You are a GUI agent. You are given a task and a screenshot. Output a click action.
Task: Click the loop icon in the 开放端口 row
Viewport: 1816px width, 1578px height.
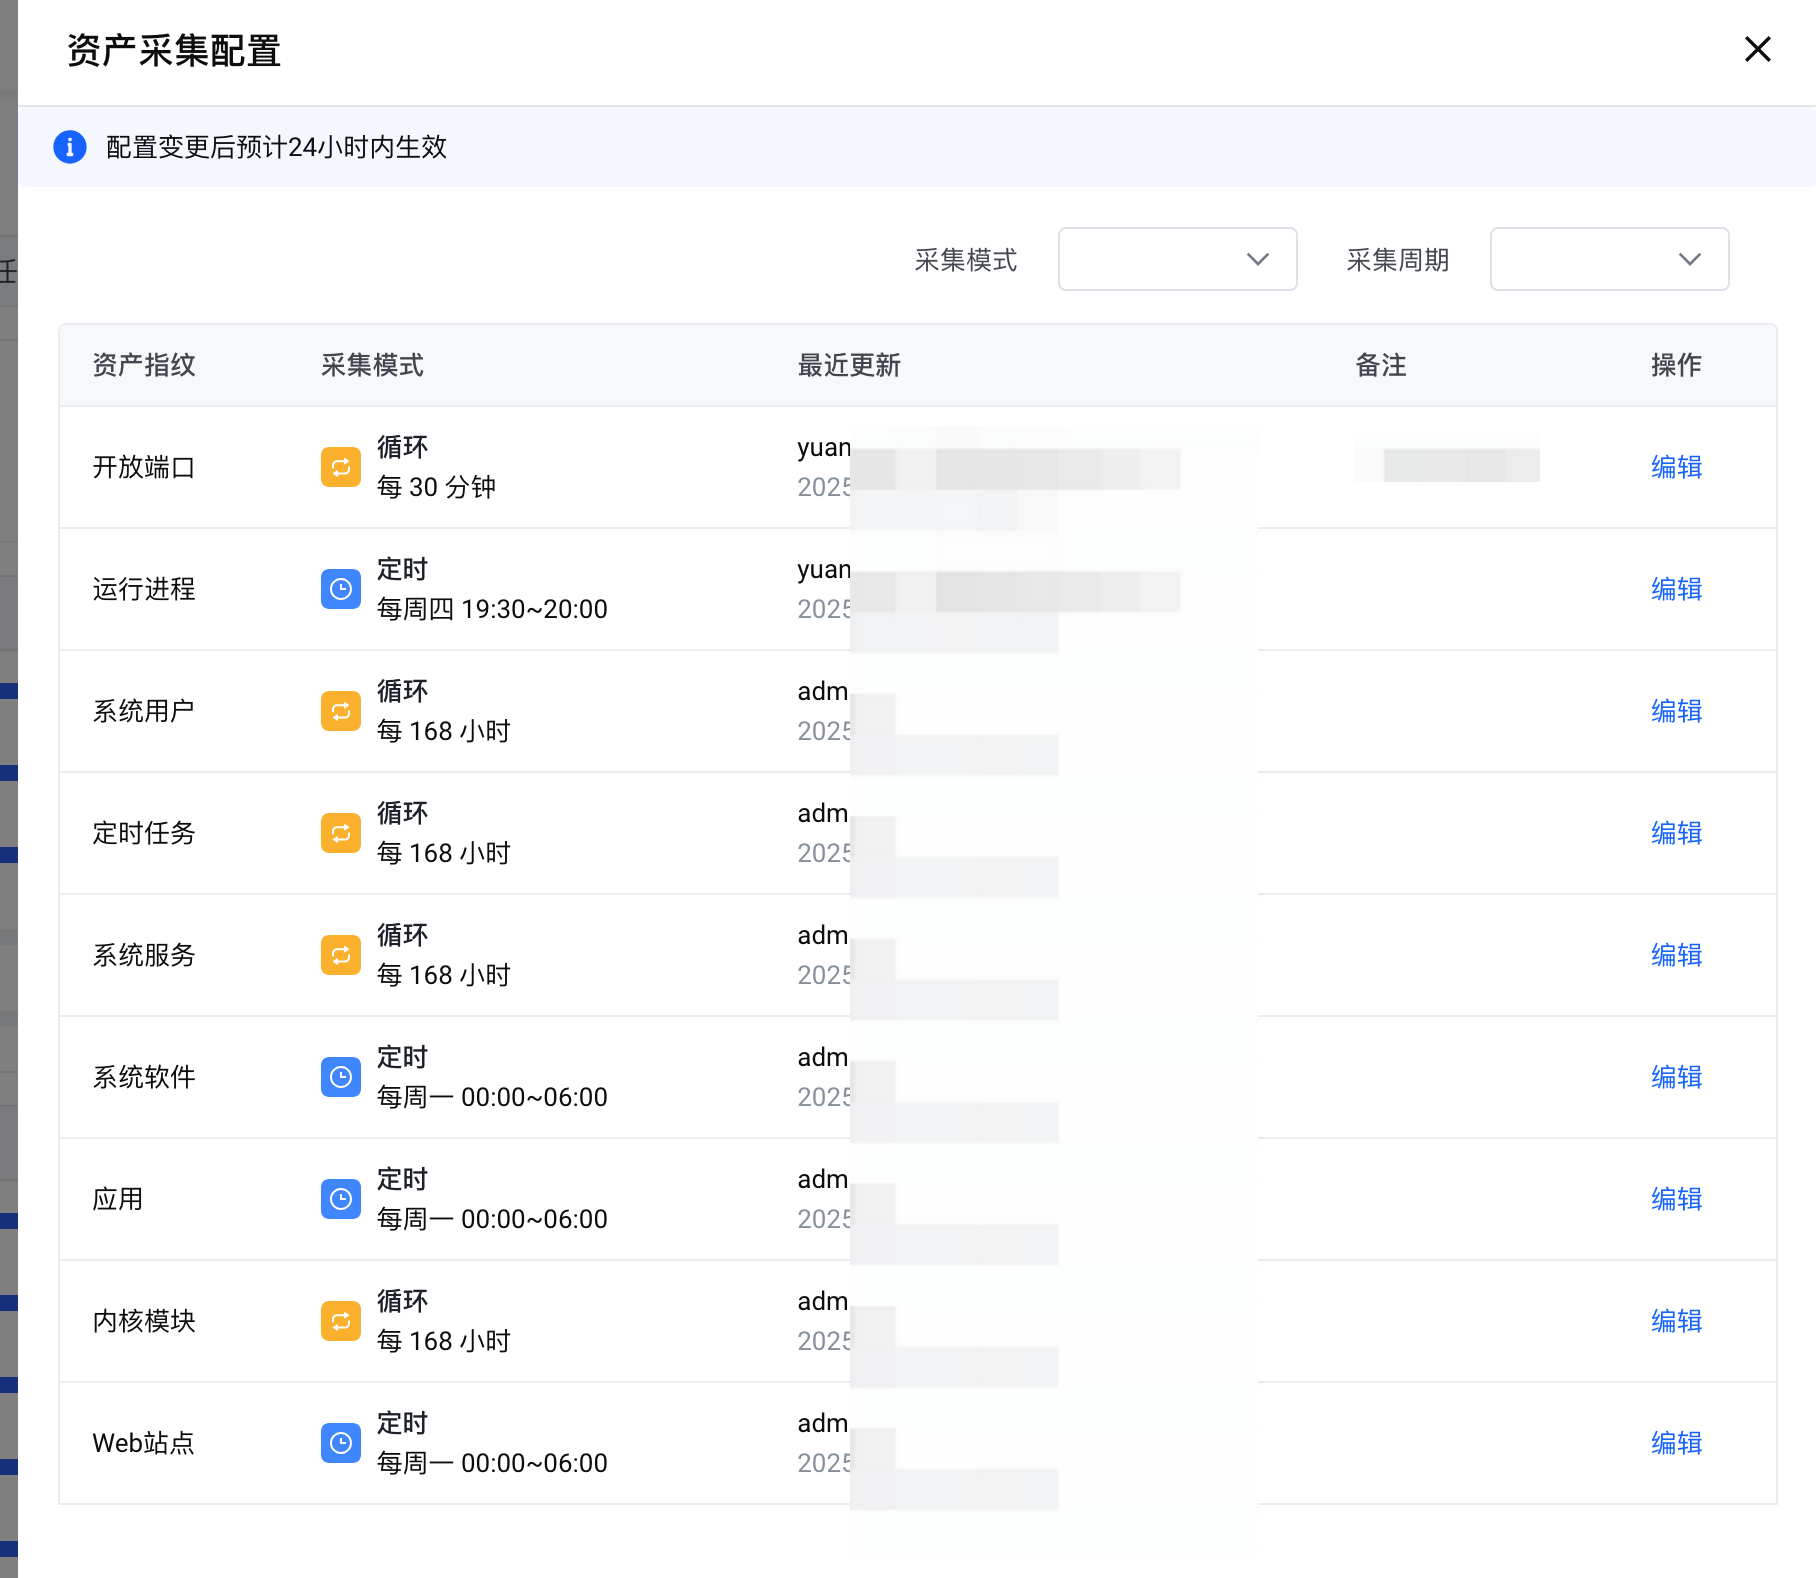pos(340,467)
